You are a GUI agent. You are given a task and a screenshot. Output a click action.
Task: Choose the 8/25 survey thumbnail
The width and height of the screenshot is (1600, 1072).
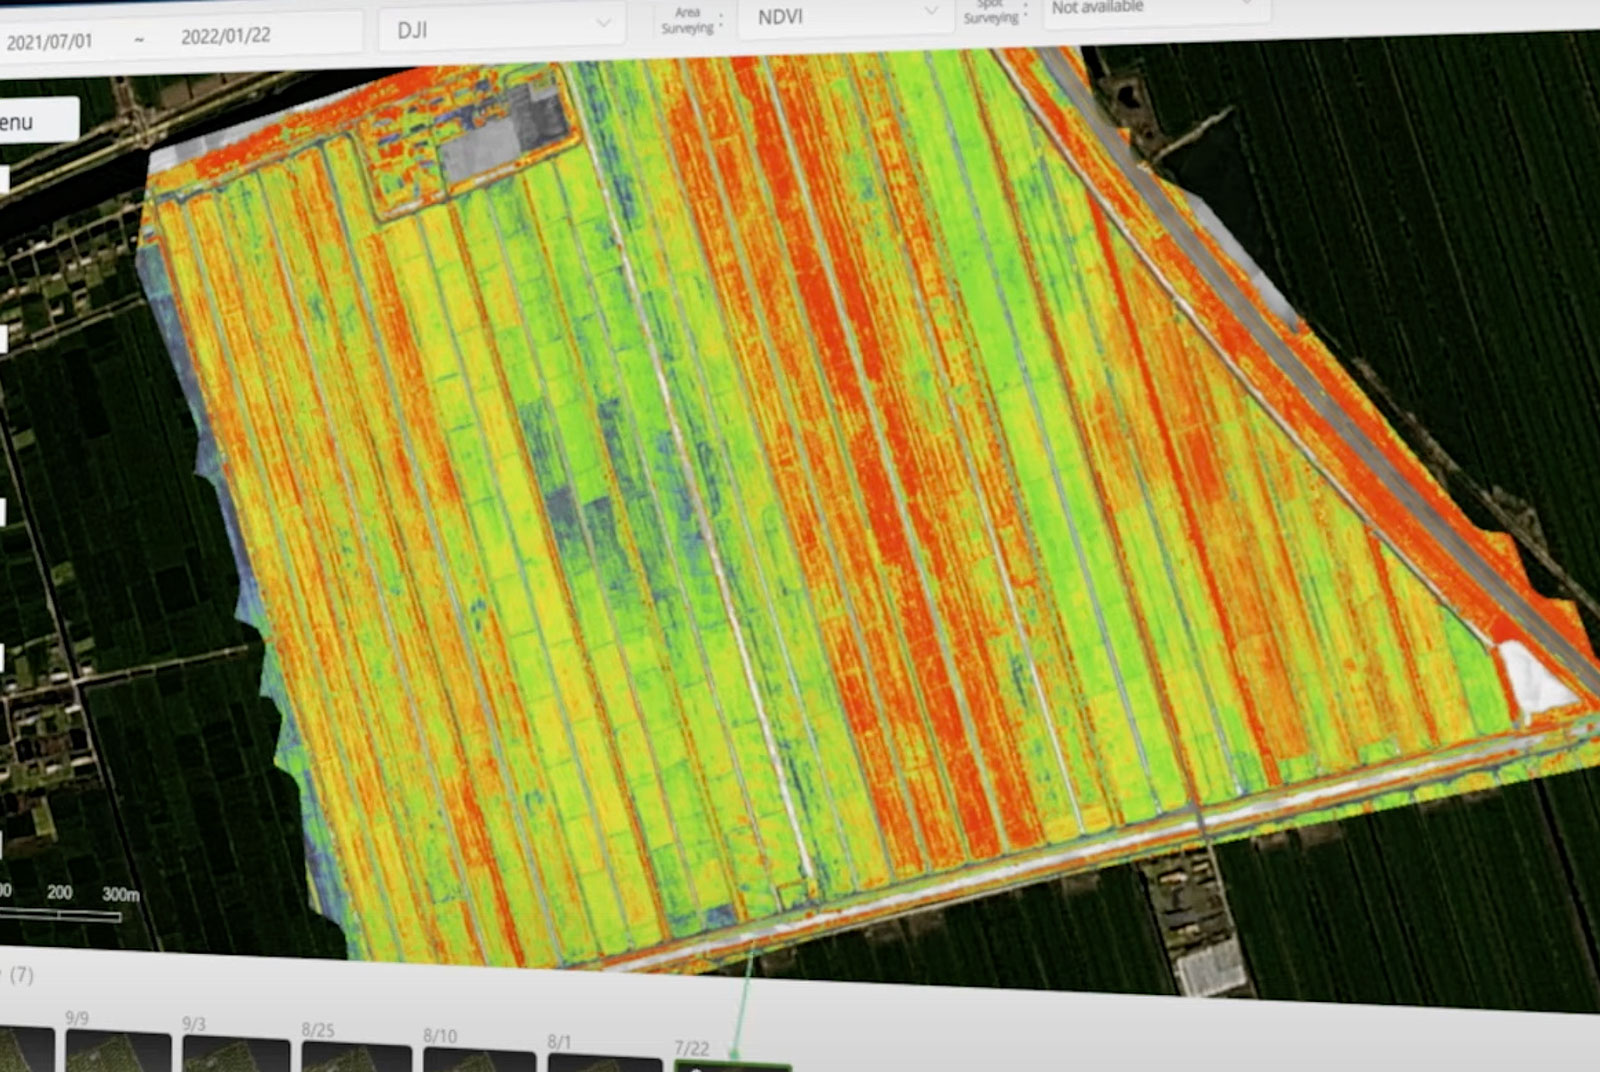[356, 1057]
